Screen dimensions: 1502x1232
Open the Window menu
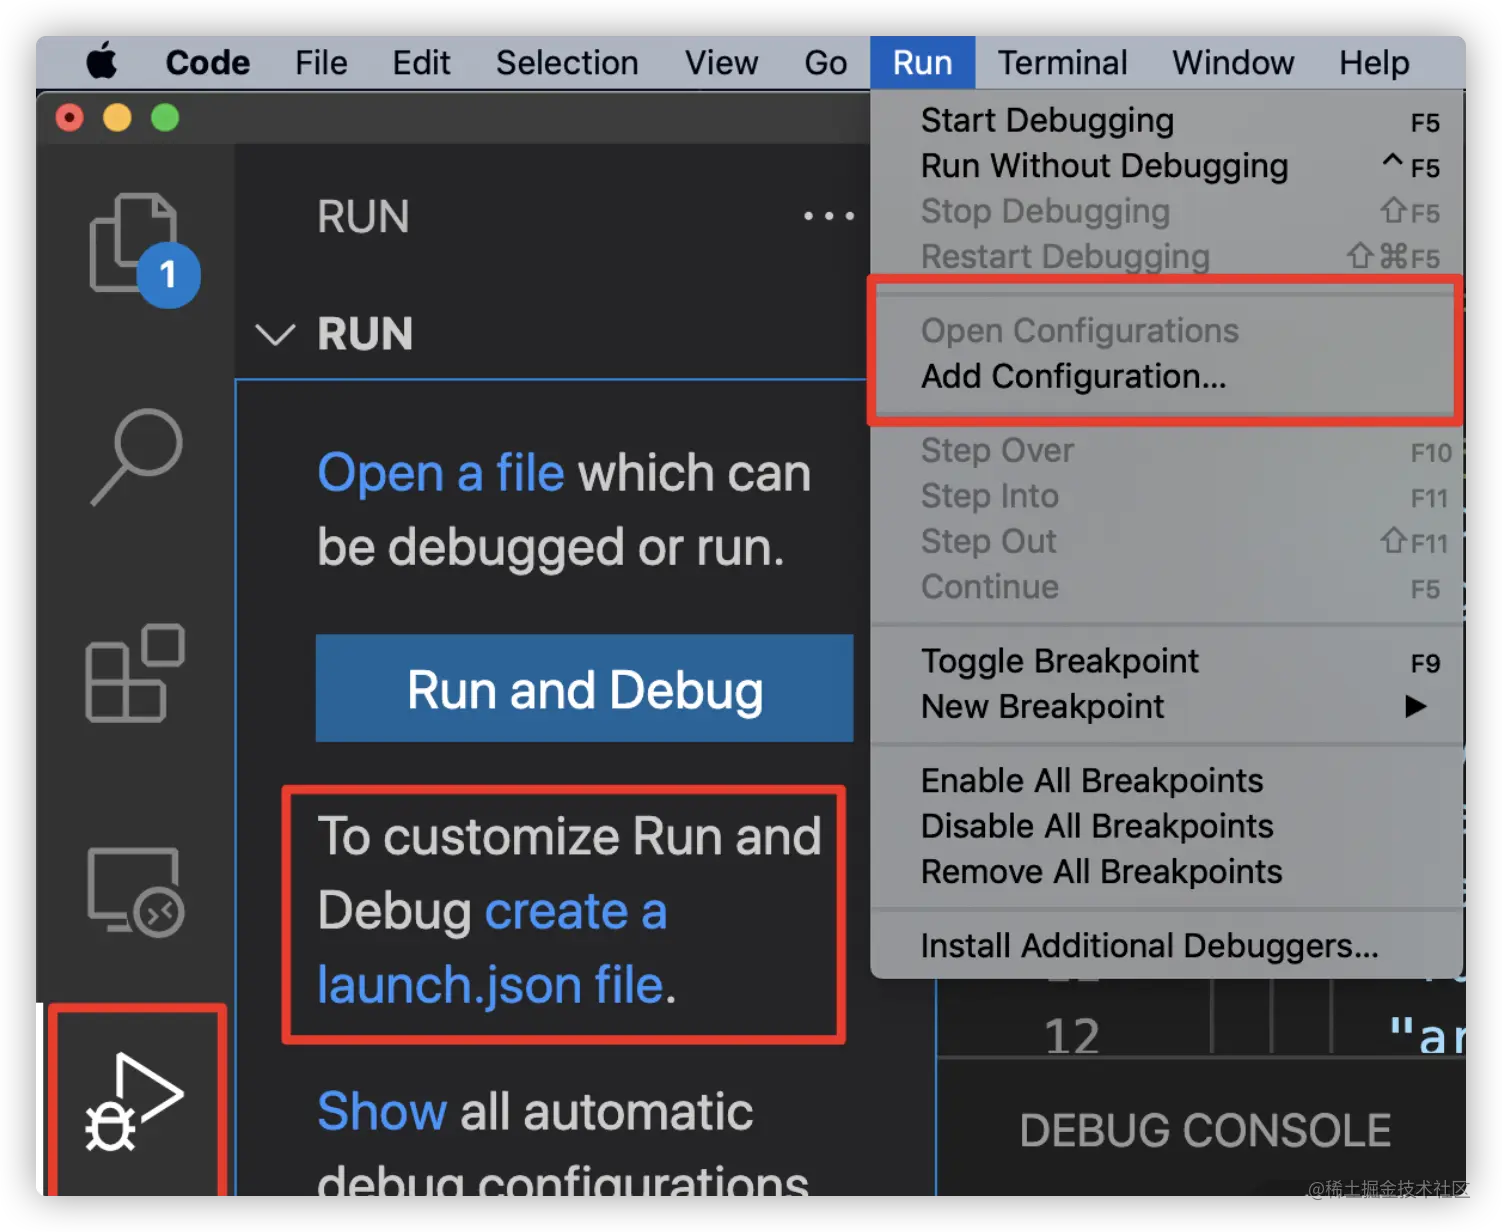pos(1233,63)
